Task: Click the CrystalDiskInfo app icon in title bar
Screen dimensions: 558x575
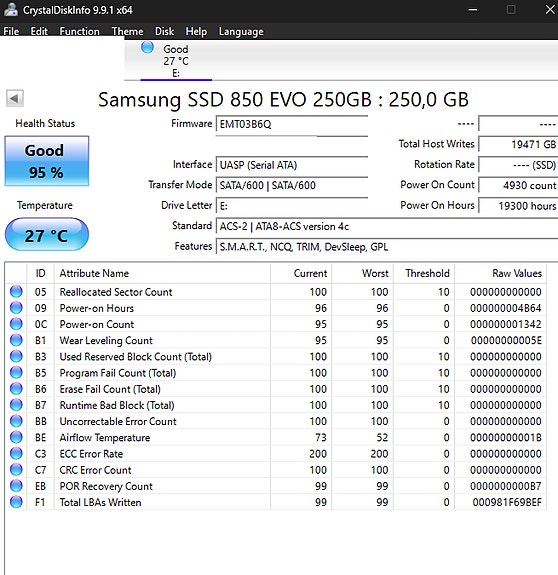Action: pyautogui.click(x=10, y=10)
